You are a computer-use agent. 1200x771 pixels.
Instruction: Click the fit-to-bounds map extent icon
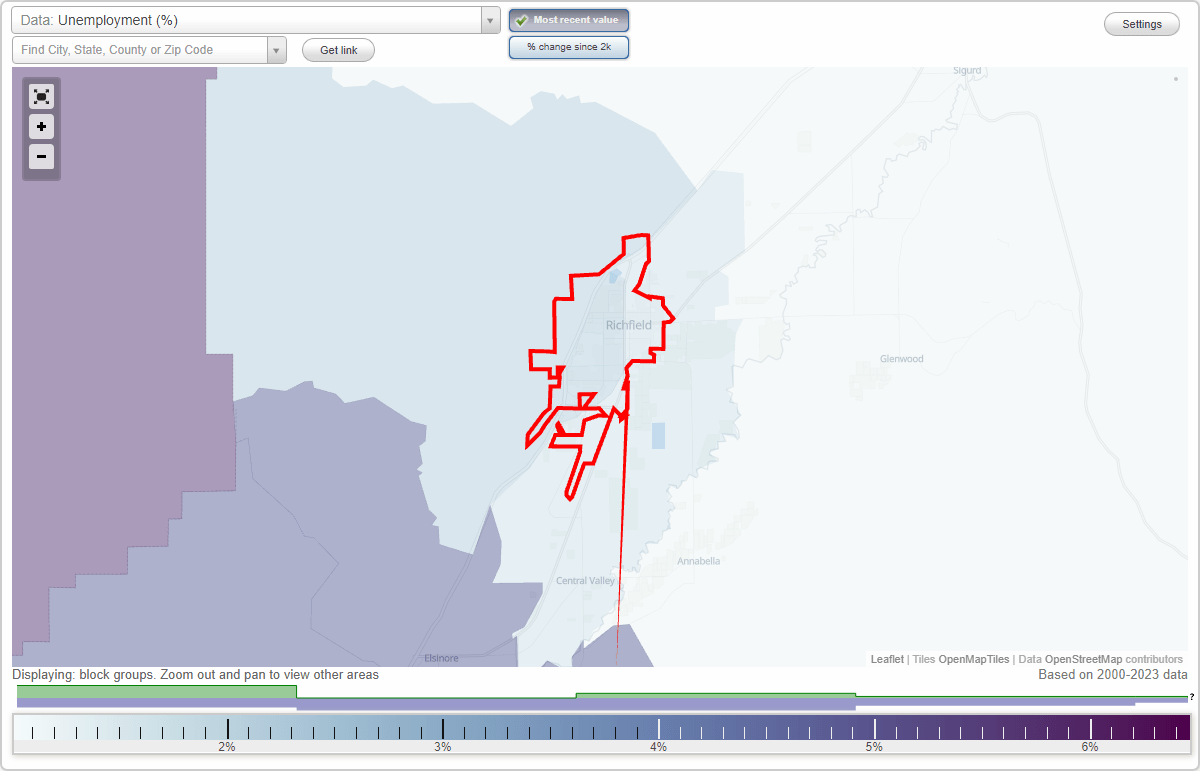tap(41, 96)
